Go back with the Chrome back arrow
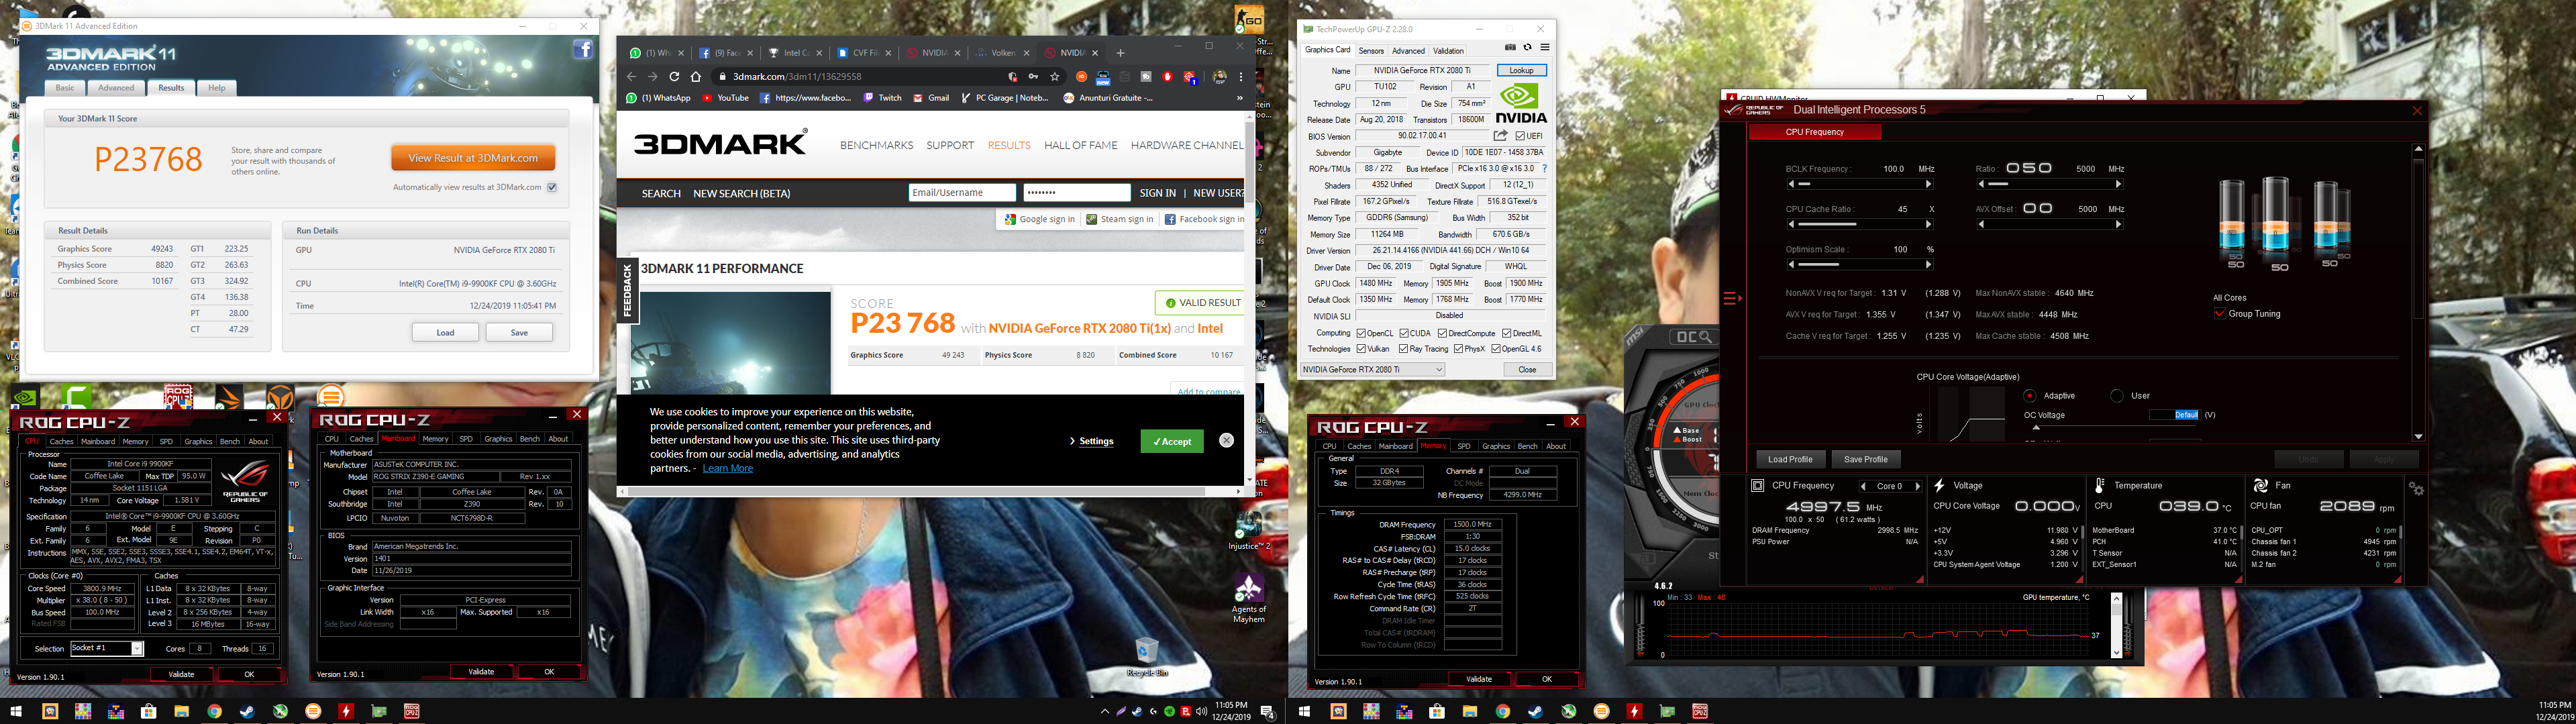 [x=631, y=77]
